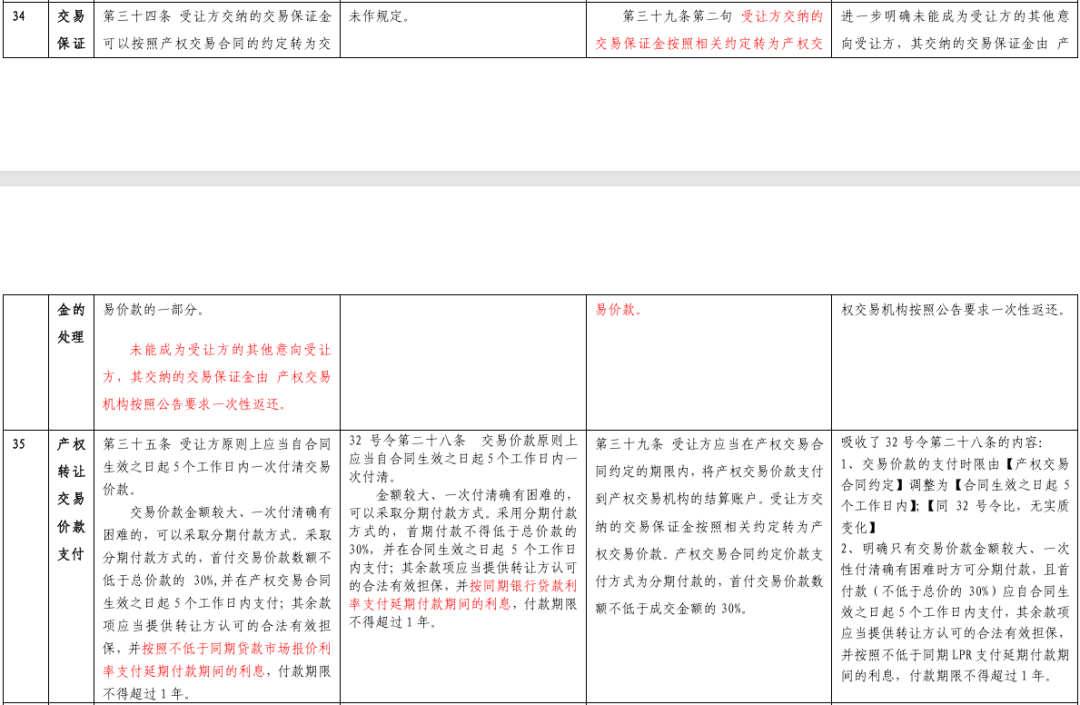Image resolution: width=1080 pixels, height=705 pixels.
Task: Click text 进一步明确未能成为受让方的其他意
Action: point(955,16)
